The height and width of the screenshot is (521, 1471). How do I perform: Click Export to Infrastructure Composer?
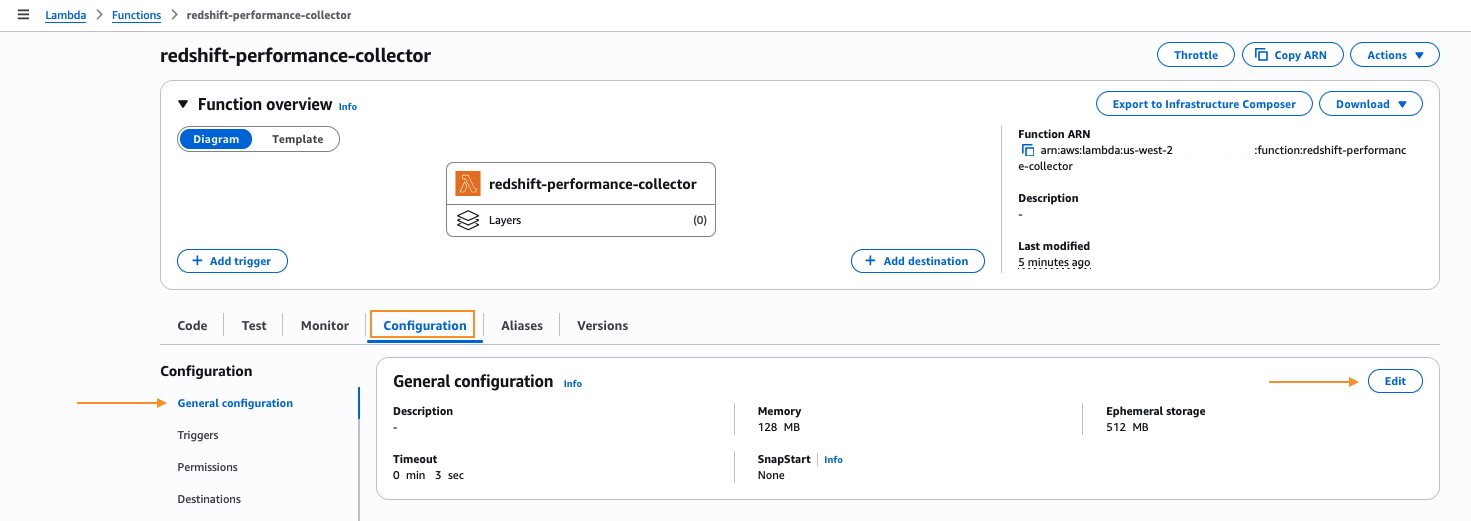(x=1204, y=104)
